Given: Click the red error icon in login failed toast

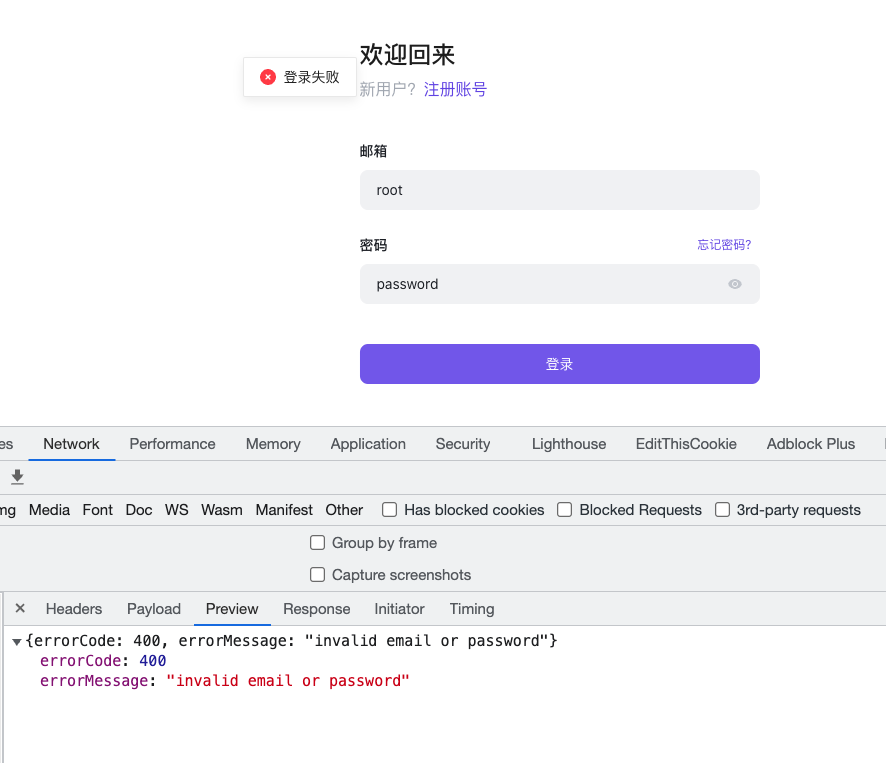Looking at the screenshot, I should [x=268, y=77].
